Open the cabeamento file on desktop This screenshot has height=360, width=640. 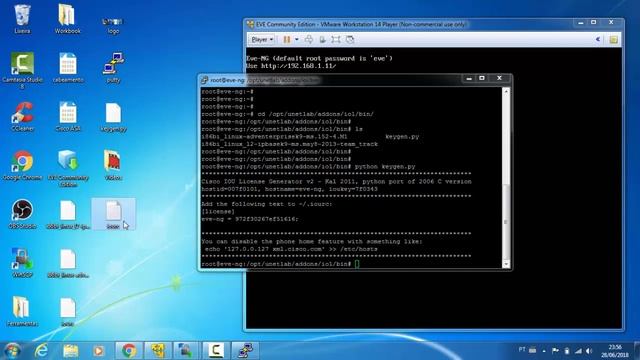pos(68,68)
